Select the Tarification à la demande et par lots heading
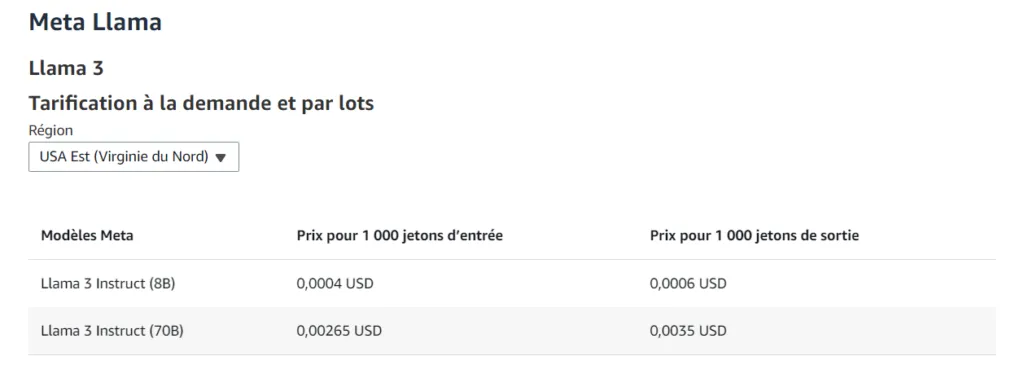This screenshot has height=369, width=1024. [201, 103]
